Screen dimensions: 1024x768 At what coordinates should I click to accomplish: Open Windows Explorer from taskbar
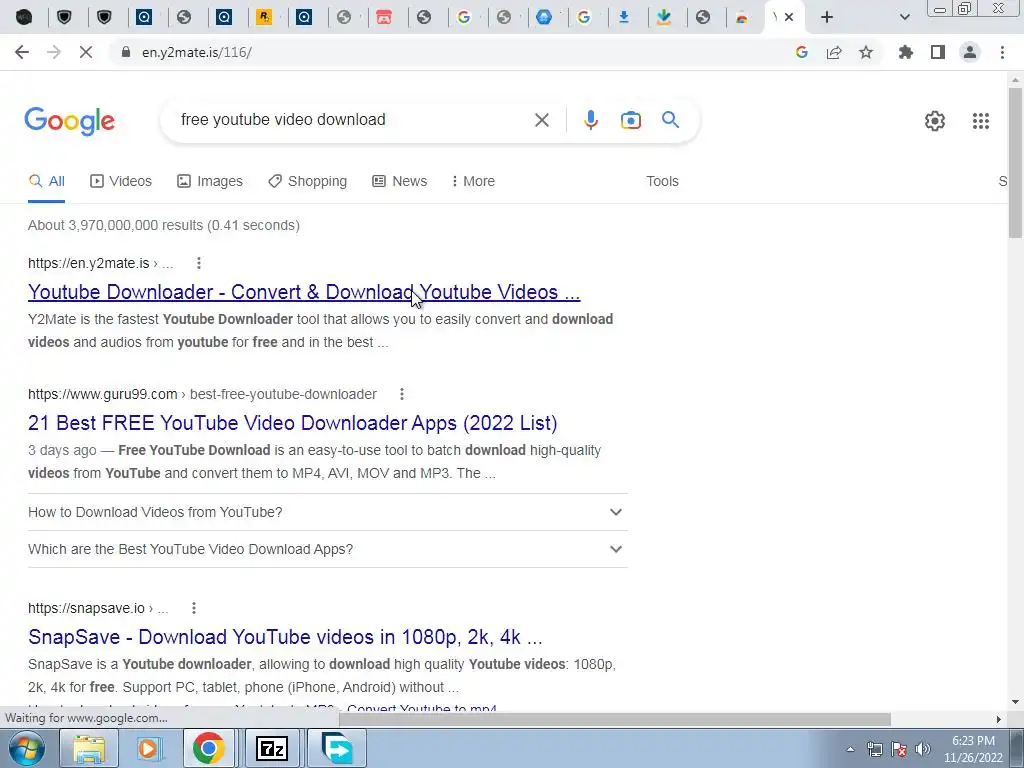[x=89, y=748]
